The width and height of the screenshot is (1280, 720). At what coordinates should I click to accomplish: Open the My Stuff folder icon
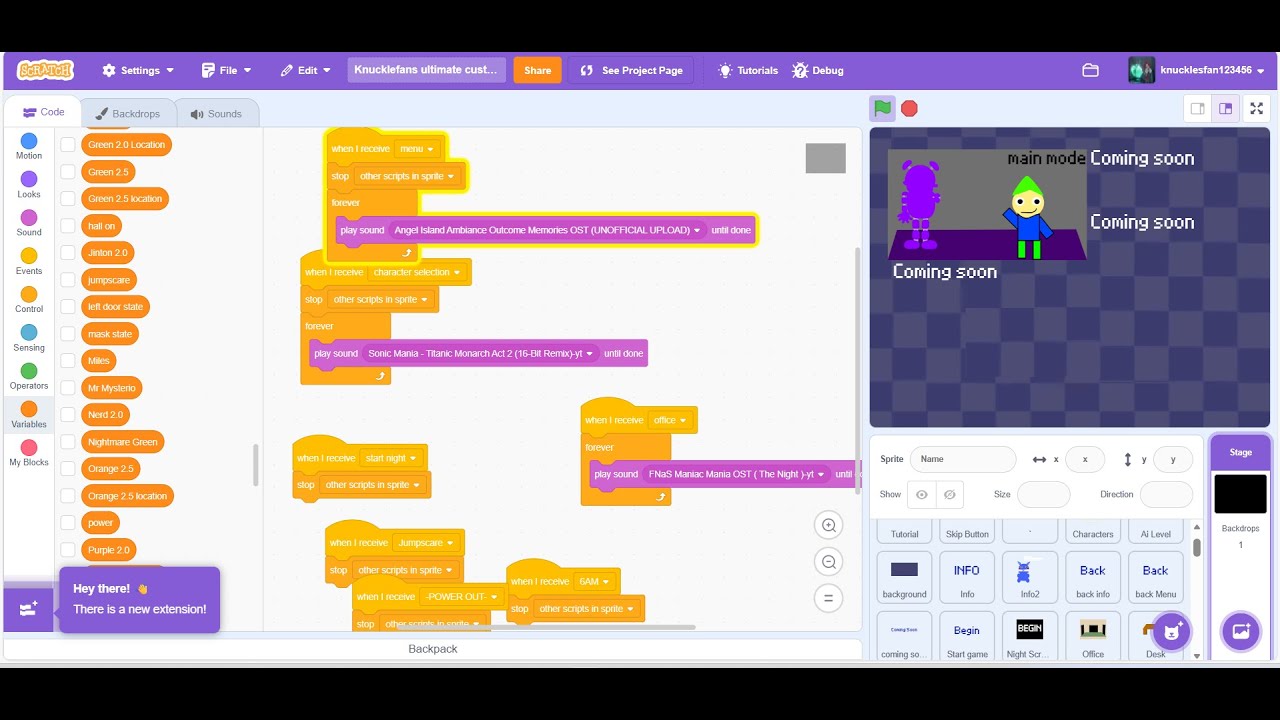[x=1090, y=70]
